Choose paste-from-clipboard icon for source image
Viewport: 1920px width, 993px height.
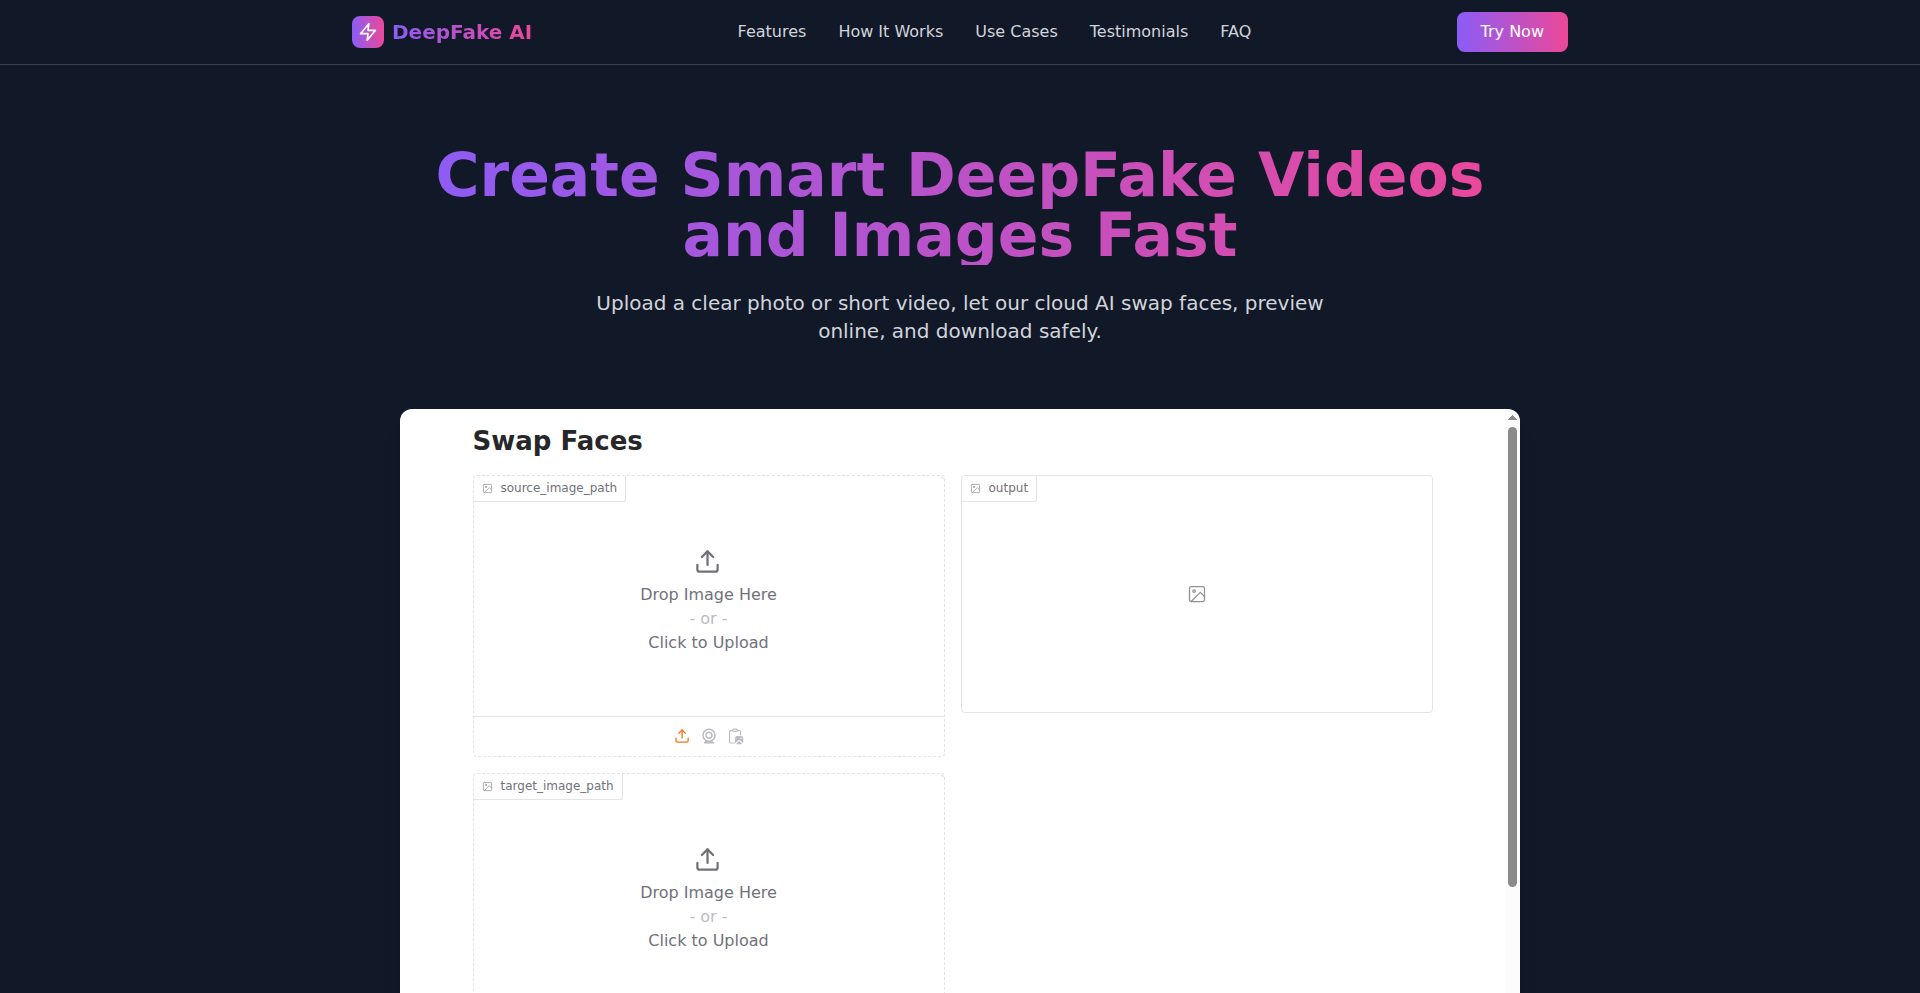[736, 736]
